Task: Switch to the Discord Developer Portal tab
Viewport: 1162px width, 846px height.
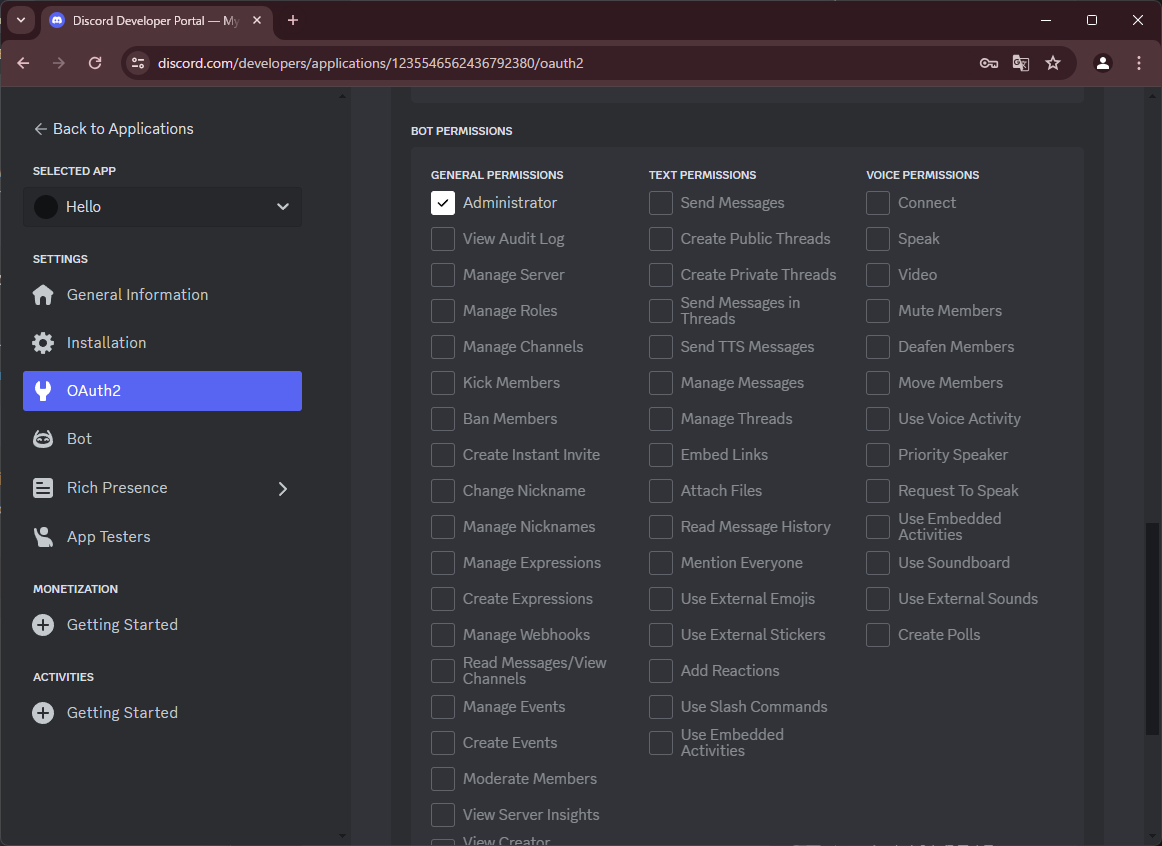Action: coord(150,20)
